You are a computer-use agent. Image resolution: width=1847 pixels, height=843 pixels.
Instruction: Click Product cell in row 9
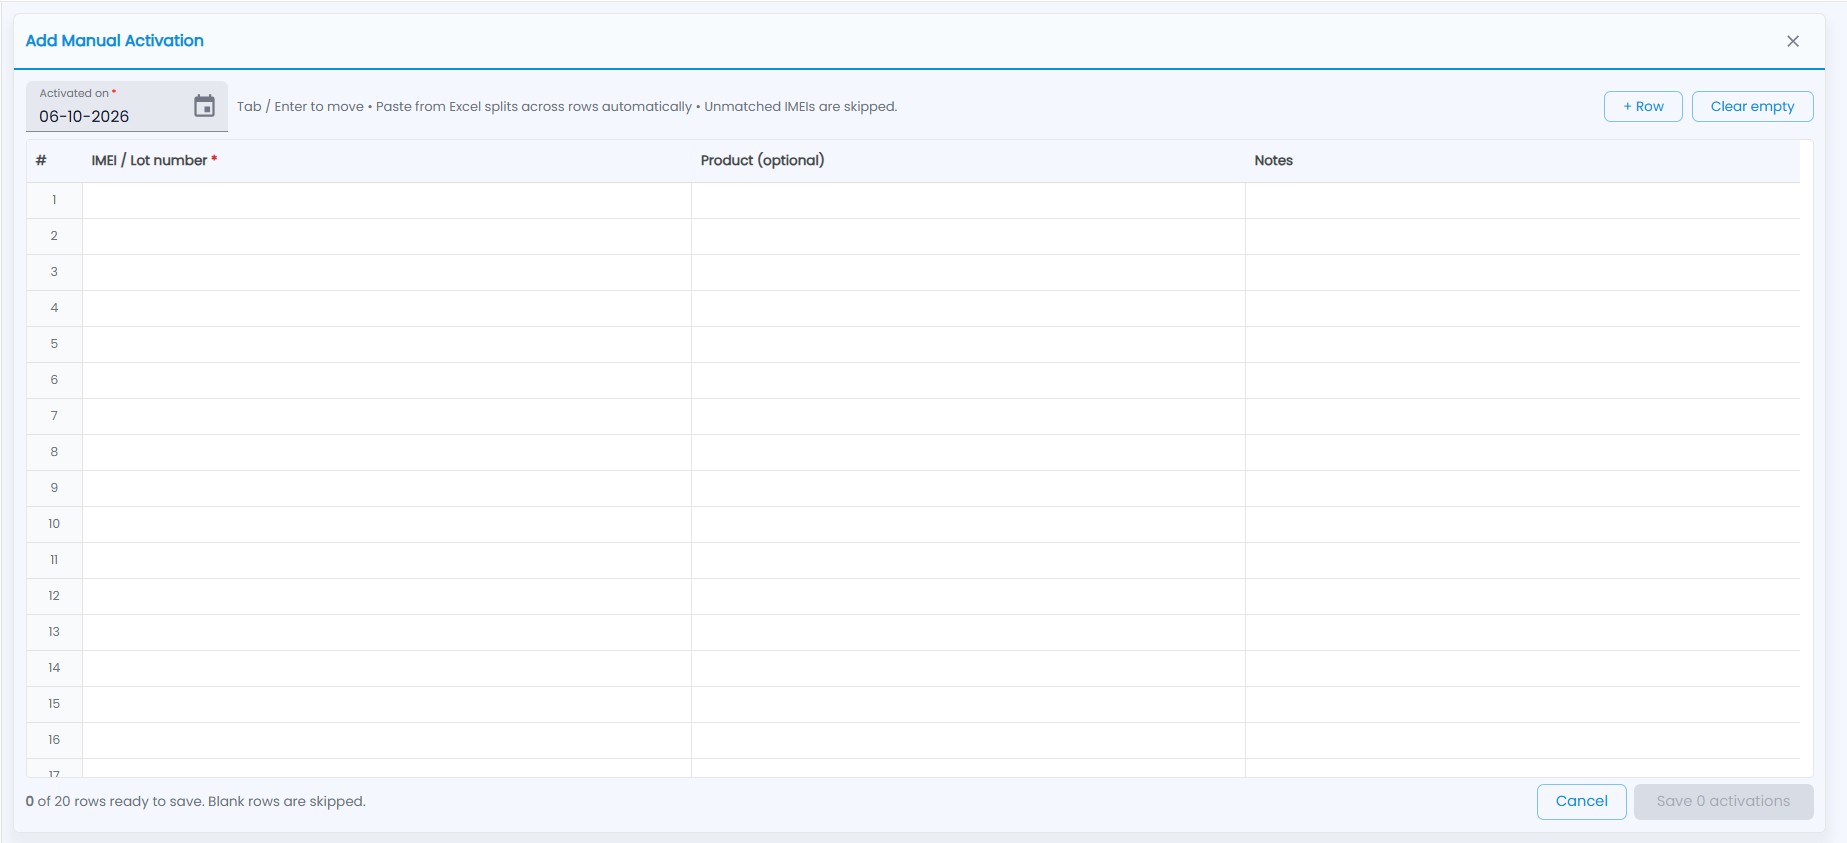968,488
